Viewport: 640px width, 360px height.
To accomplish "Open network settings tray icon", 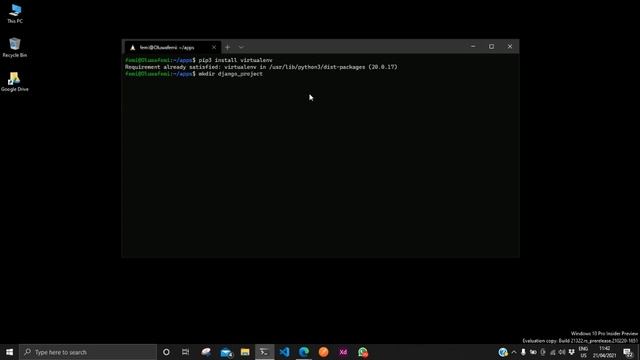I will [553, 352].
